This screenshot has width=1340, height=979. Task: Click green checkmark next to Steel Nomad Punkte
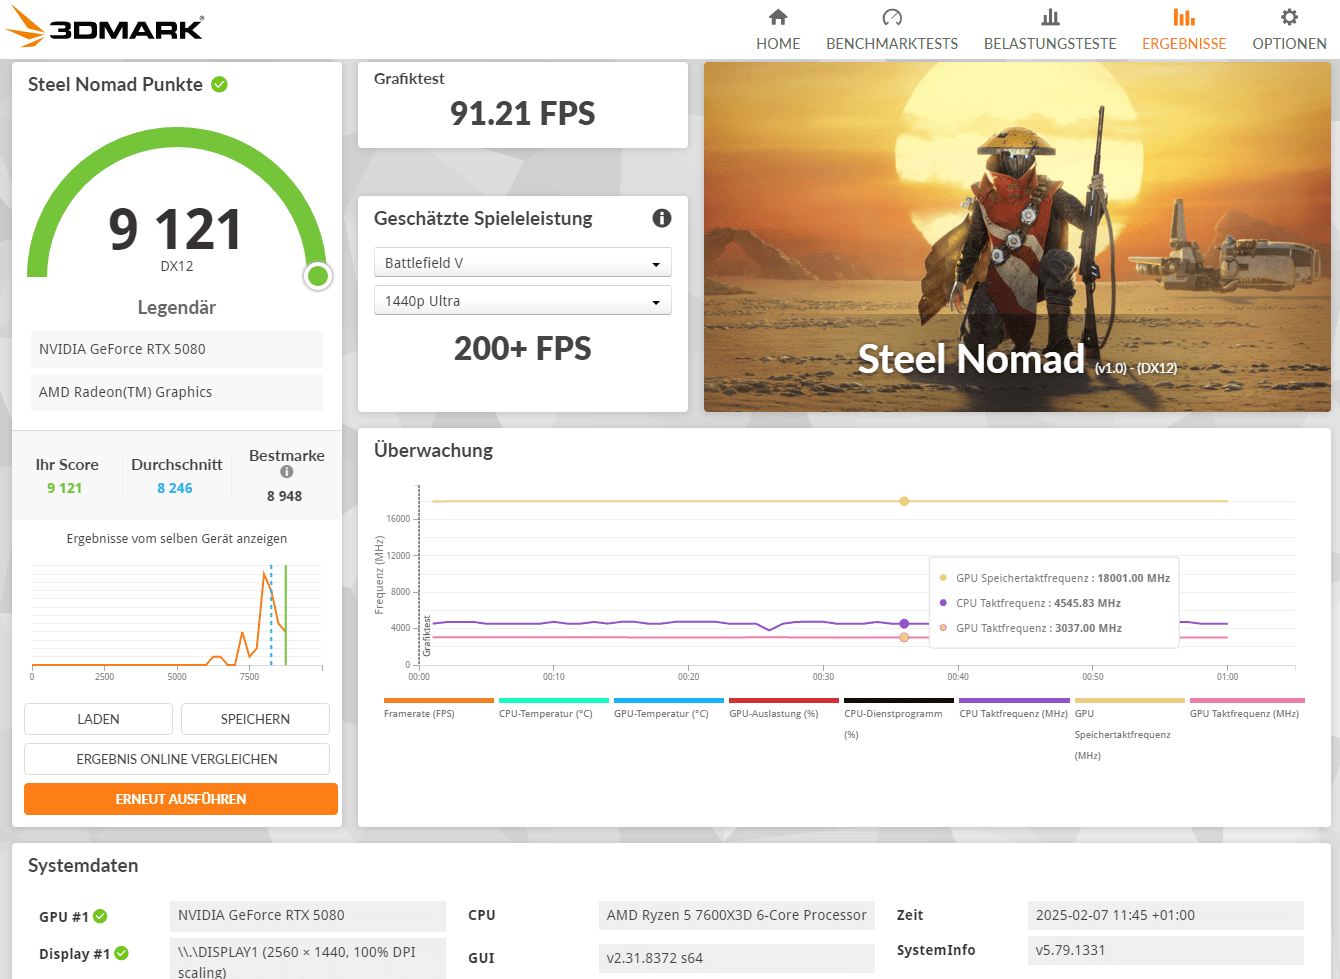point(219,84)
